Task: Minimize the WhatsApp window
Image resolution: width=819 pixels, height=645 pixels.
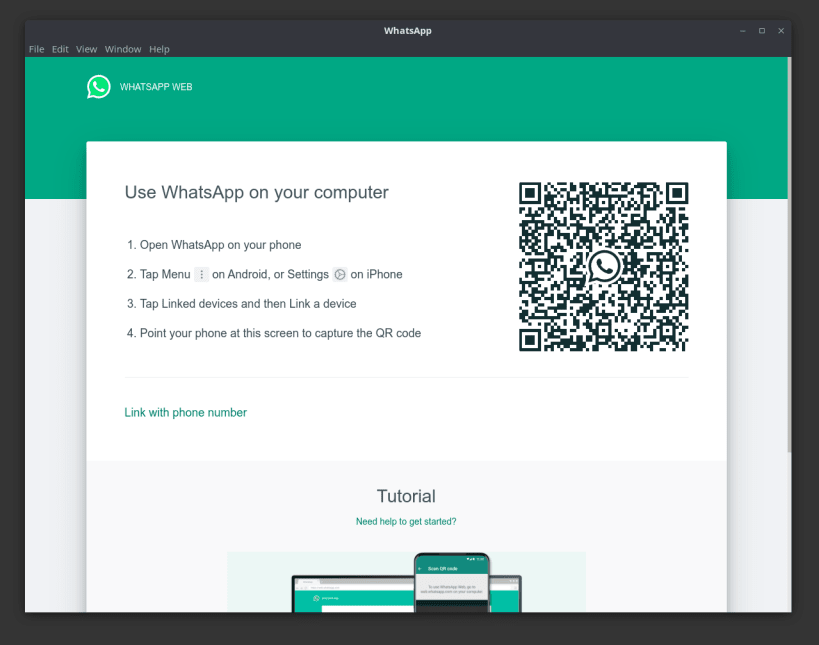Action: tap(742, 31)
